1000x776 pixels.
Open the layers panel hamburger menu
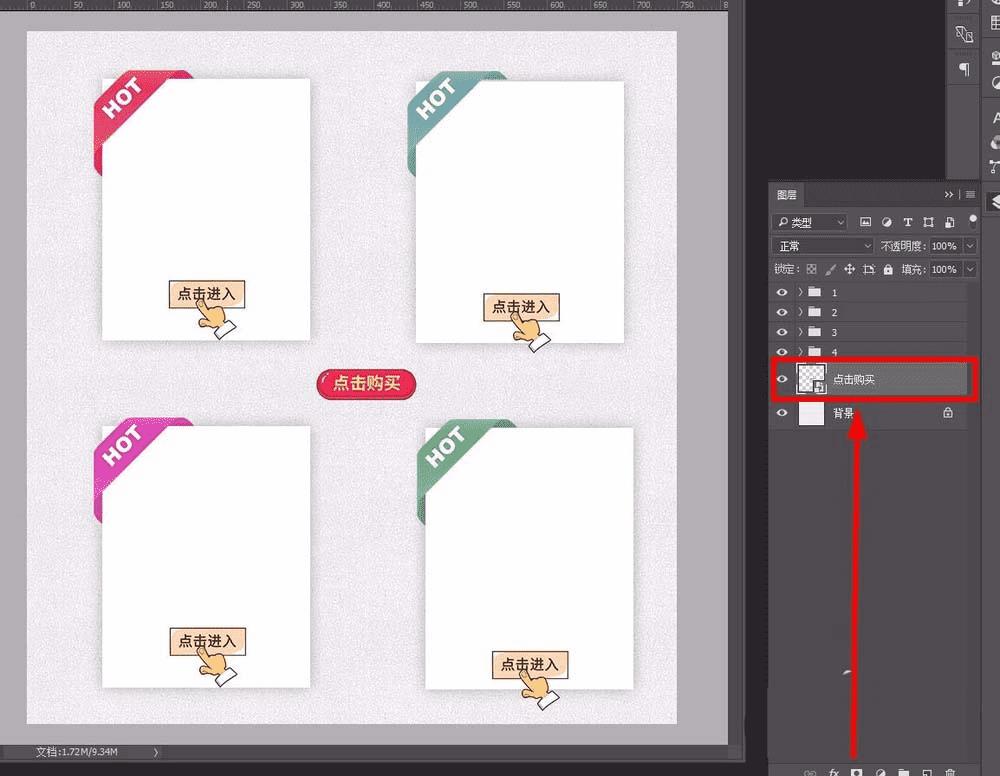(x=971, y=194)
